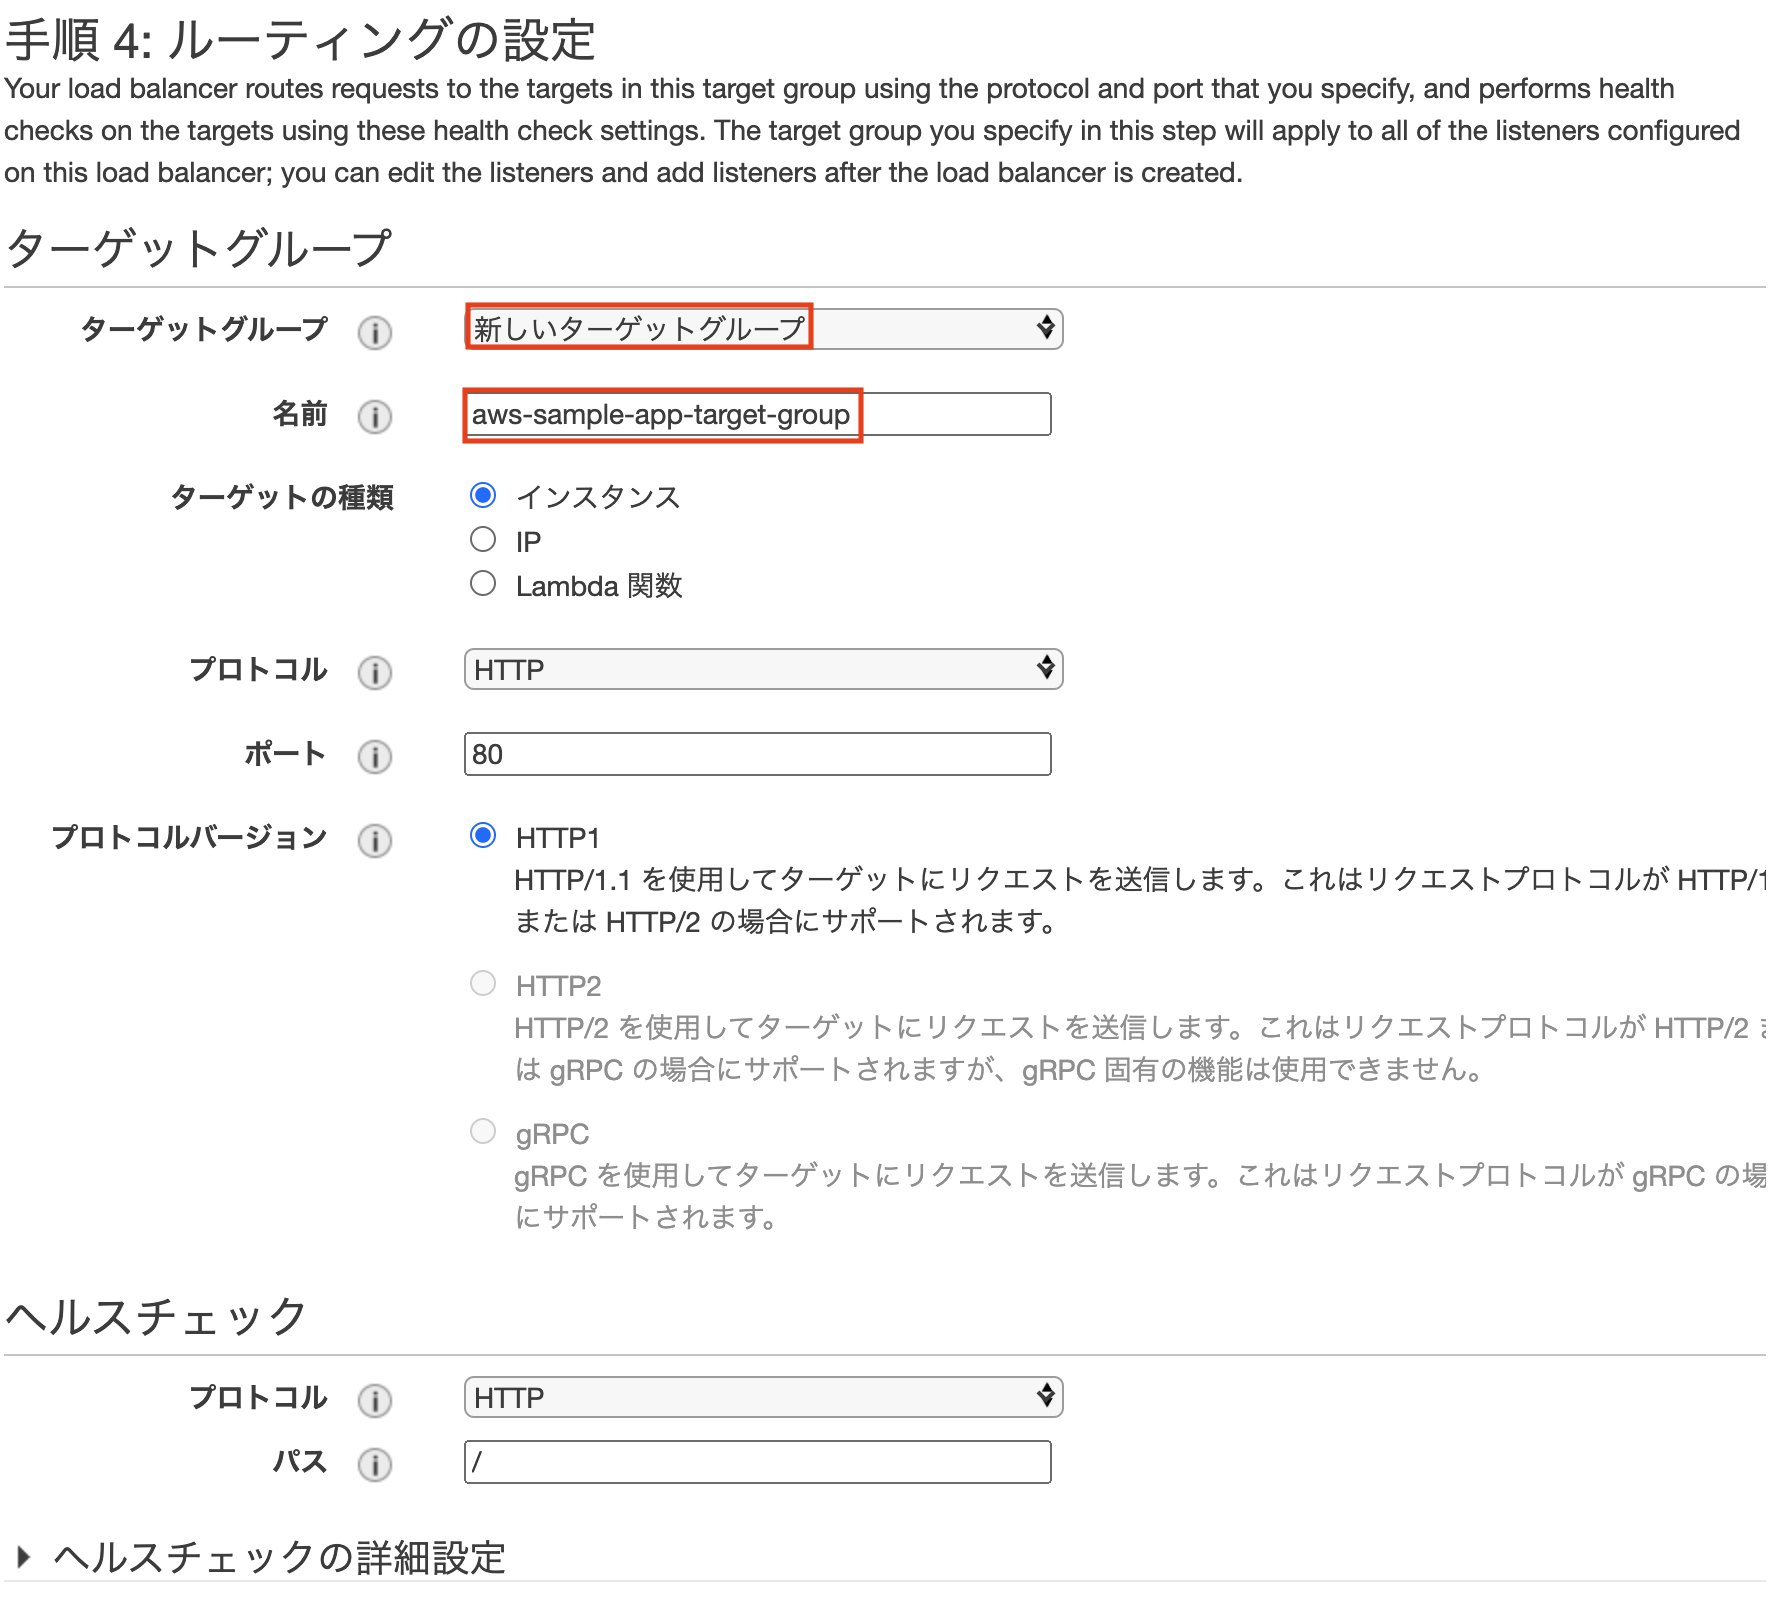Click info icon next to ターゲットグループ label
Screen dimensions: 1780x1614
click(x=375, y=332)
